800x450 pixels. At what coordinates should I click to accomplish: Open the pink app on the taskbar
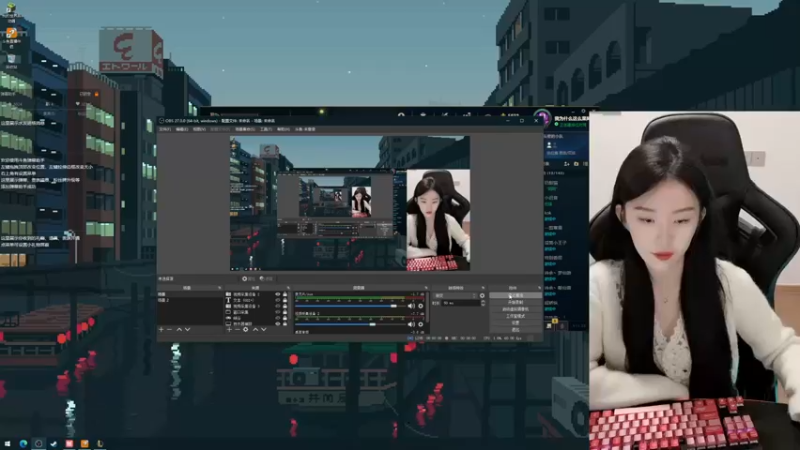click(69, 443)
